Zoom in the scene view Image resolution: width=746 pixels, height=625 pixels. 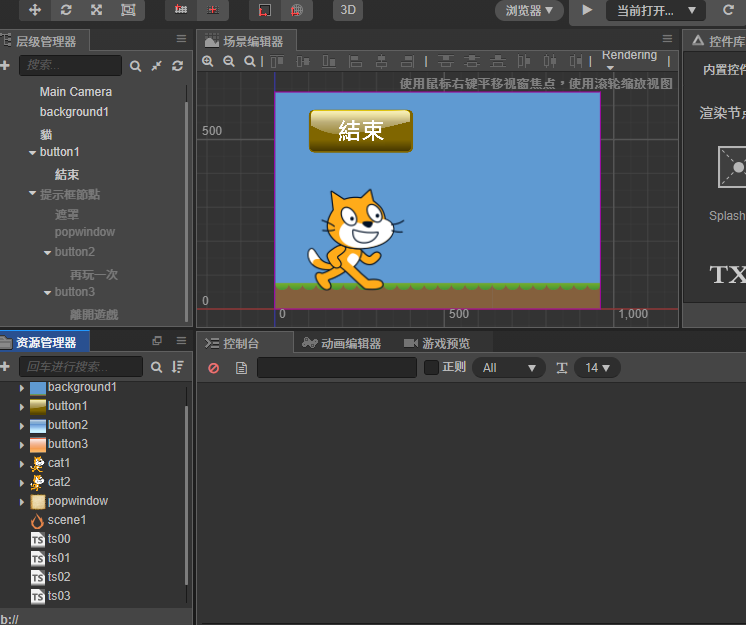[207, 61]
